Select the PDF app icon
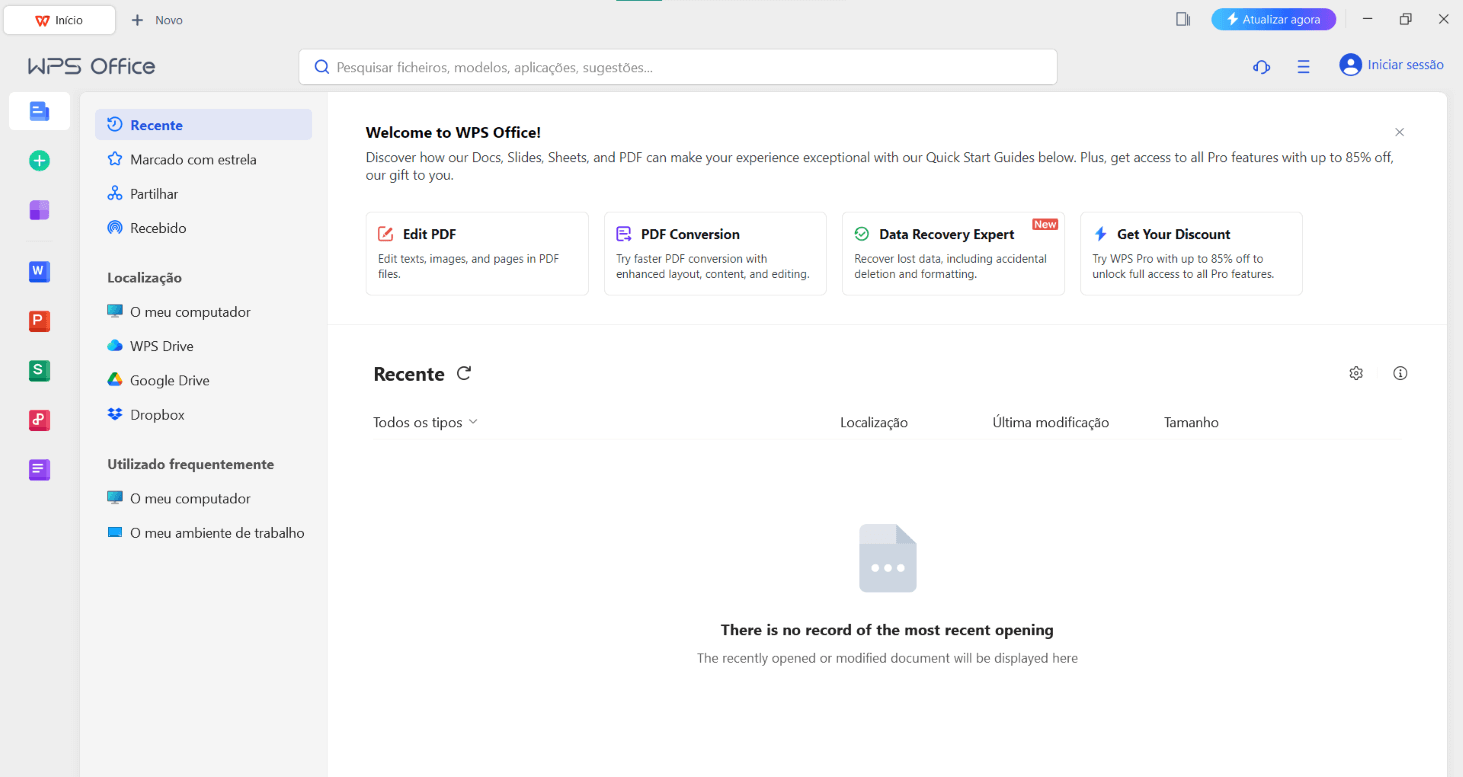This screenshot has height=777, width=1463. click(39, 420)
